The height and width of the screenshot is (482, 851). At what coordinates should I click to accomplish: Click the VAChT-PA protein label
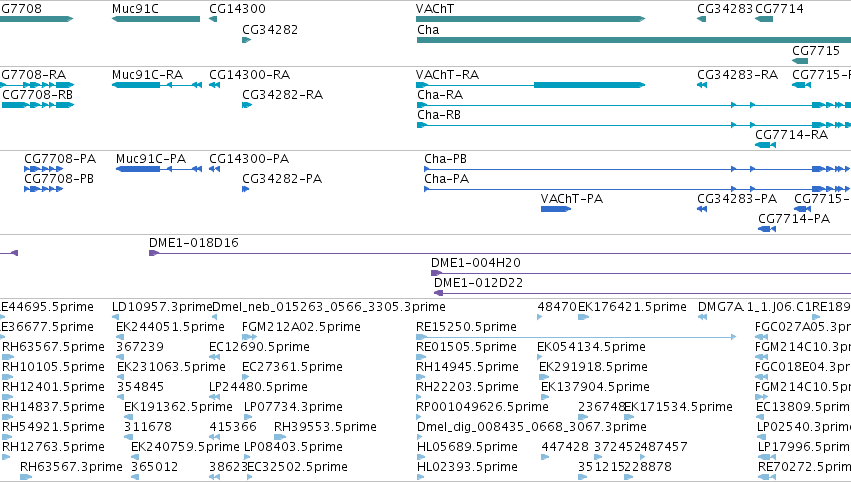click(x=571, y=199)
